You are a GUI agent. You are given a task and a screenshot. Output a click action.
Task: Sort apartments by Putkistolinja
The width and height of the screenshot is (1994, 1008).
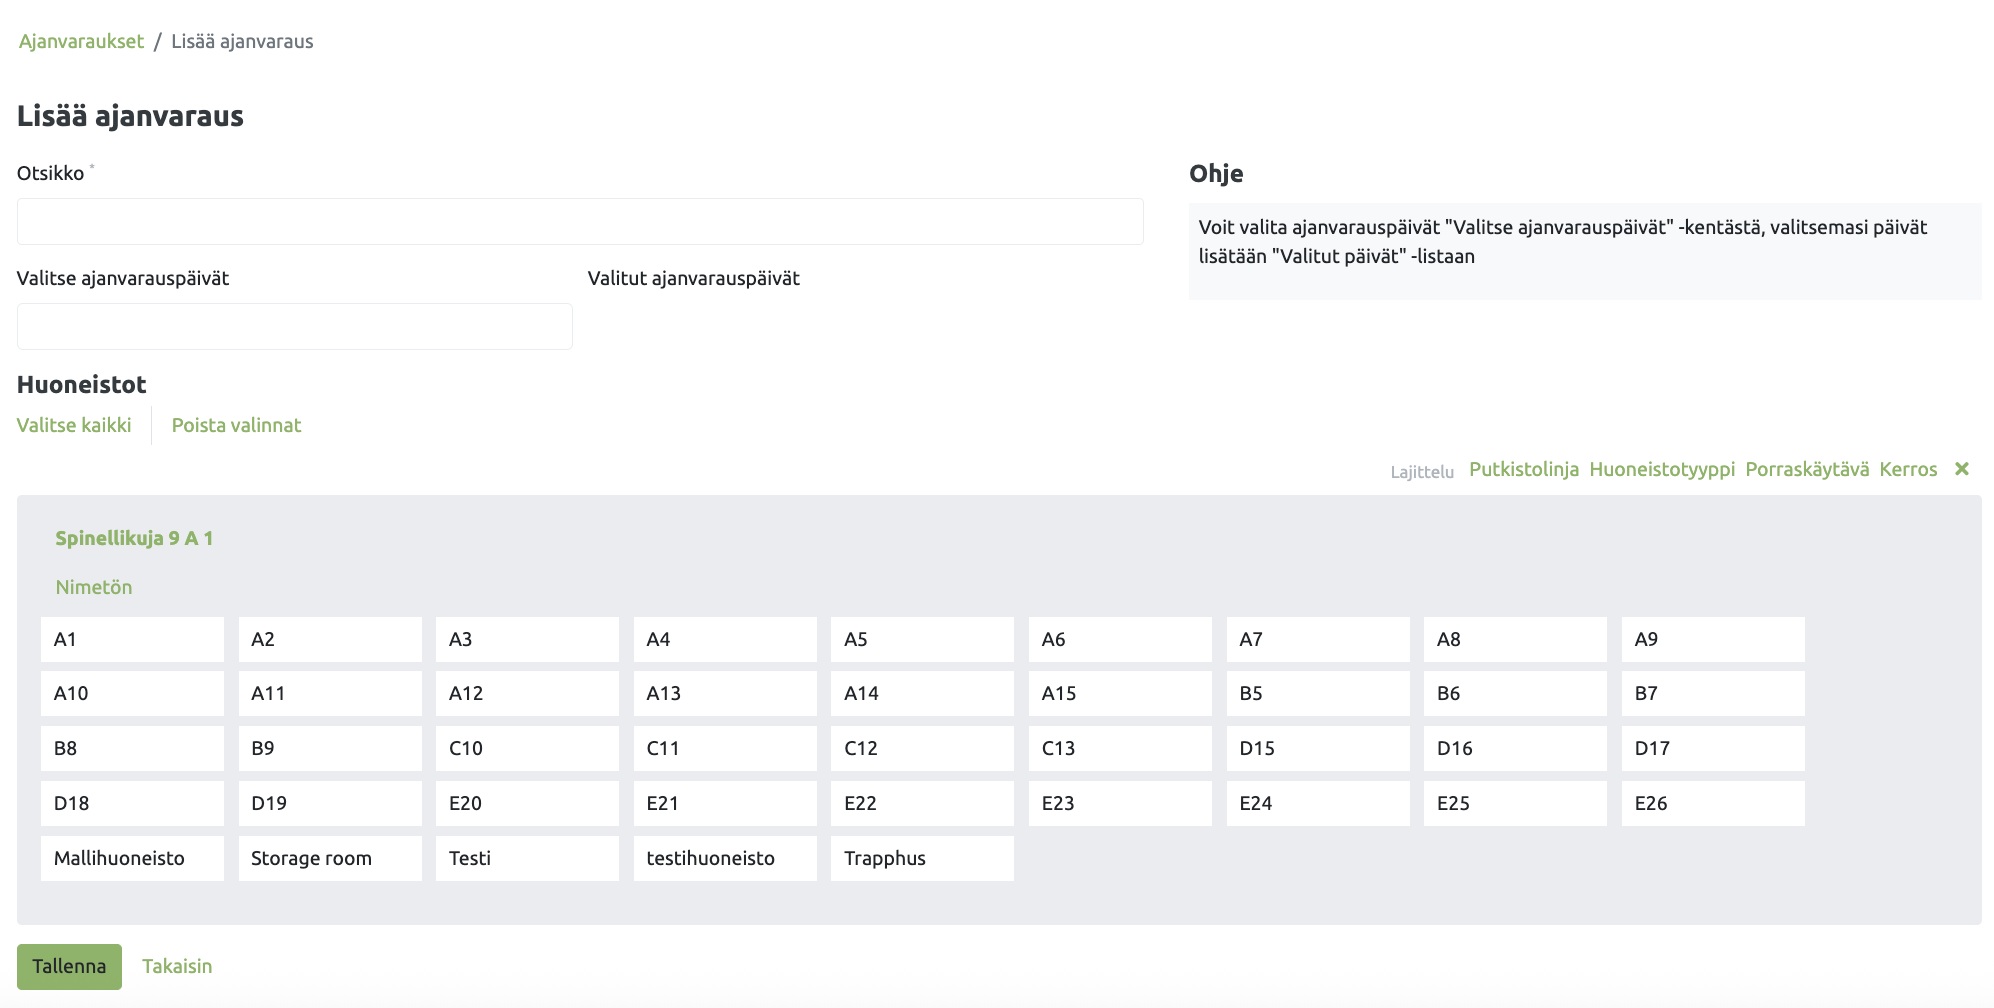point(1523,469)
